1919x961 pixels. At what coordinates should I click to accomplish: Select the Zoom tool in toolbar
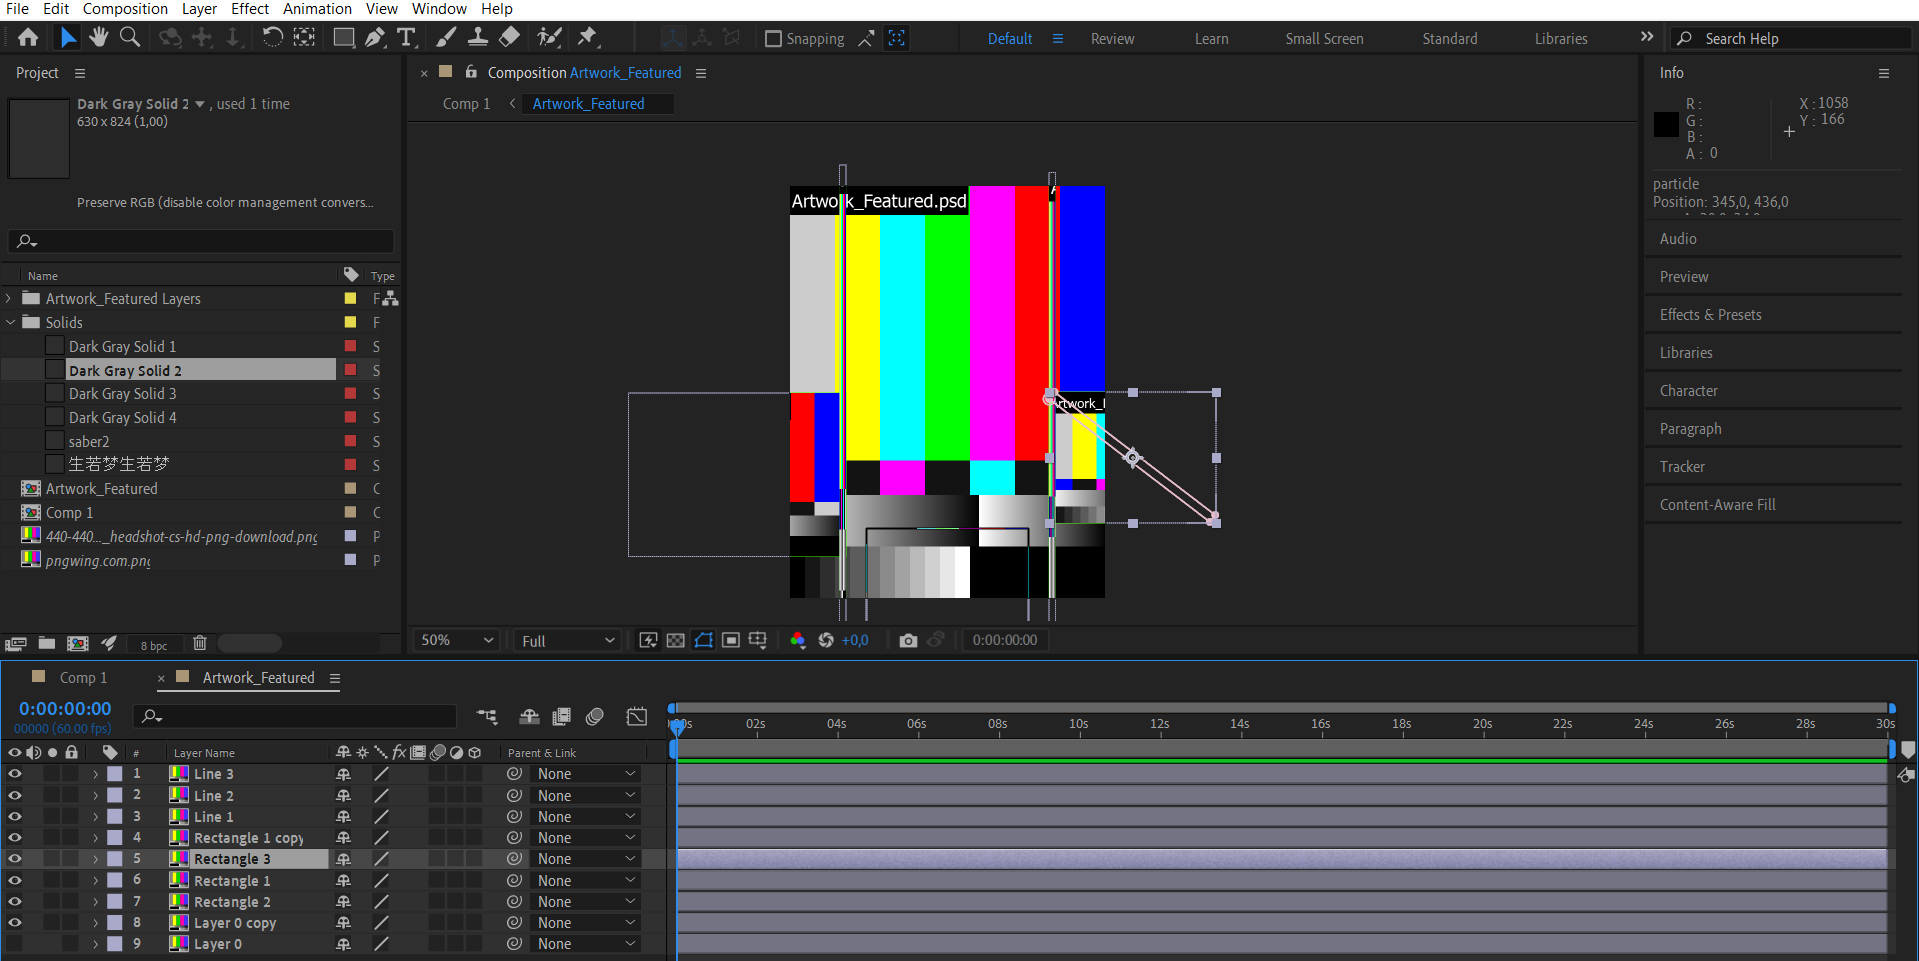click(130, 38)
